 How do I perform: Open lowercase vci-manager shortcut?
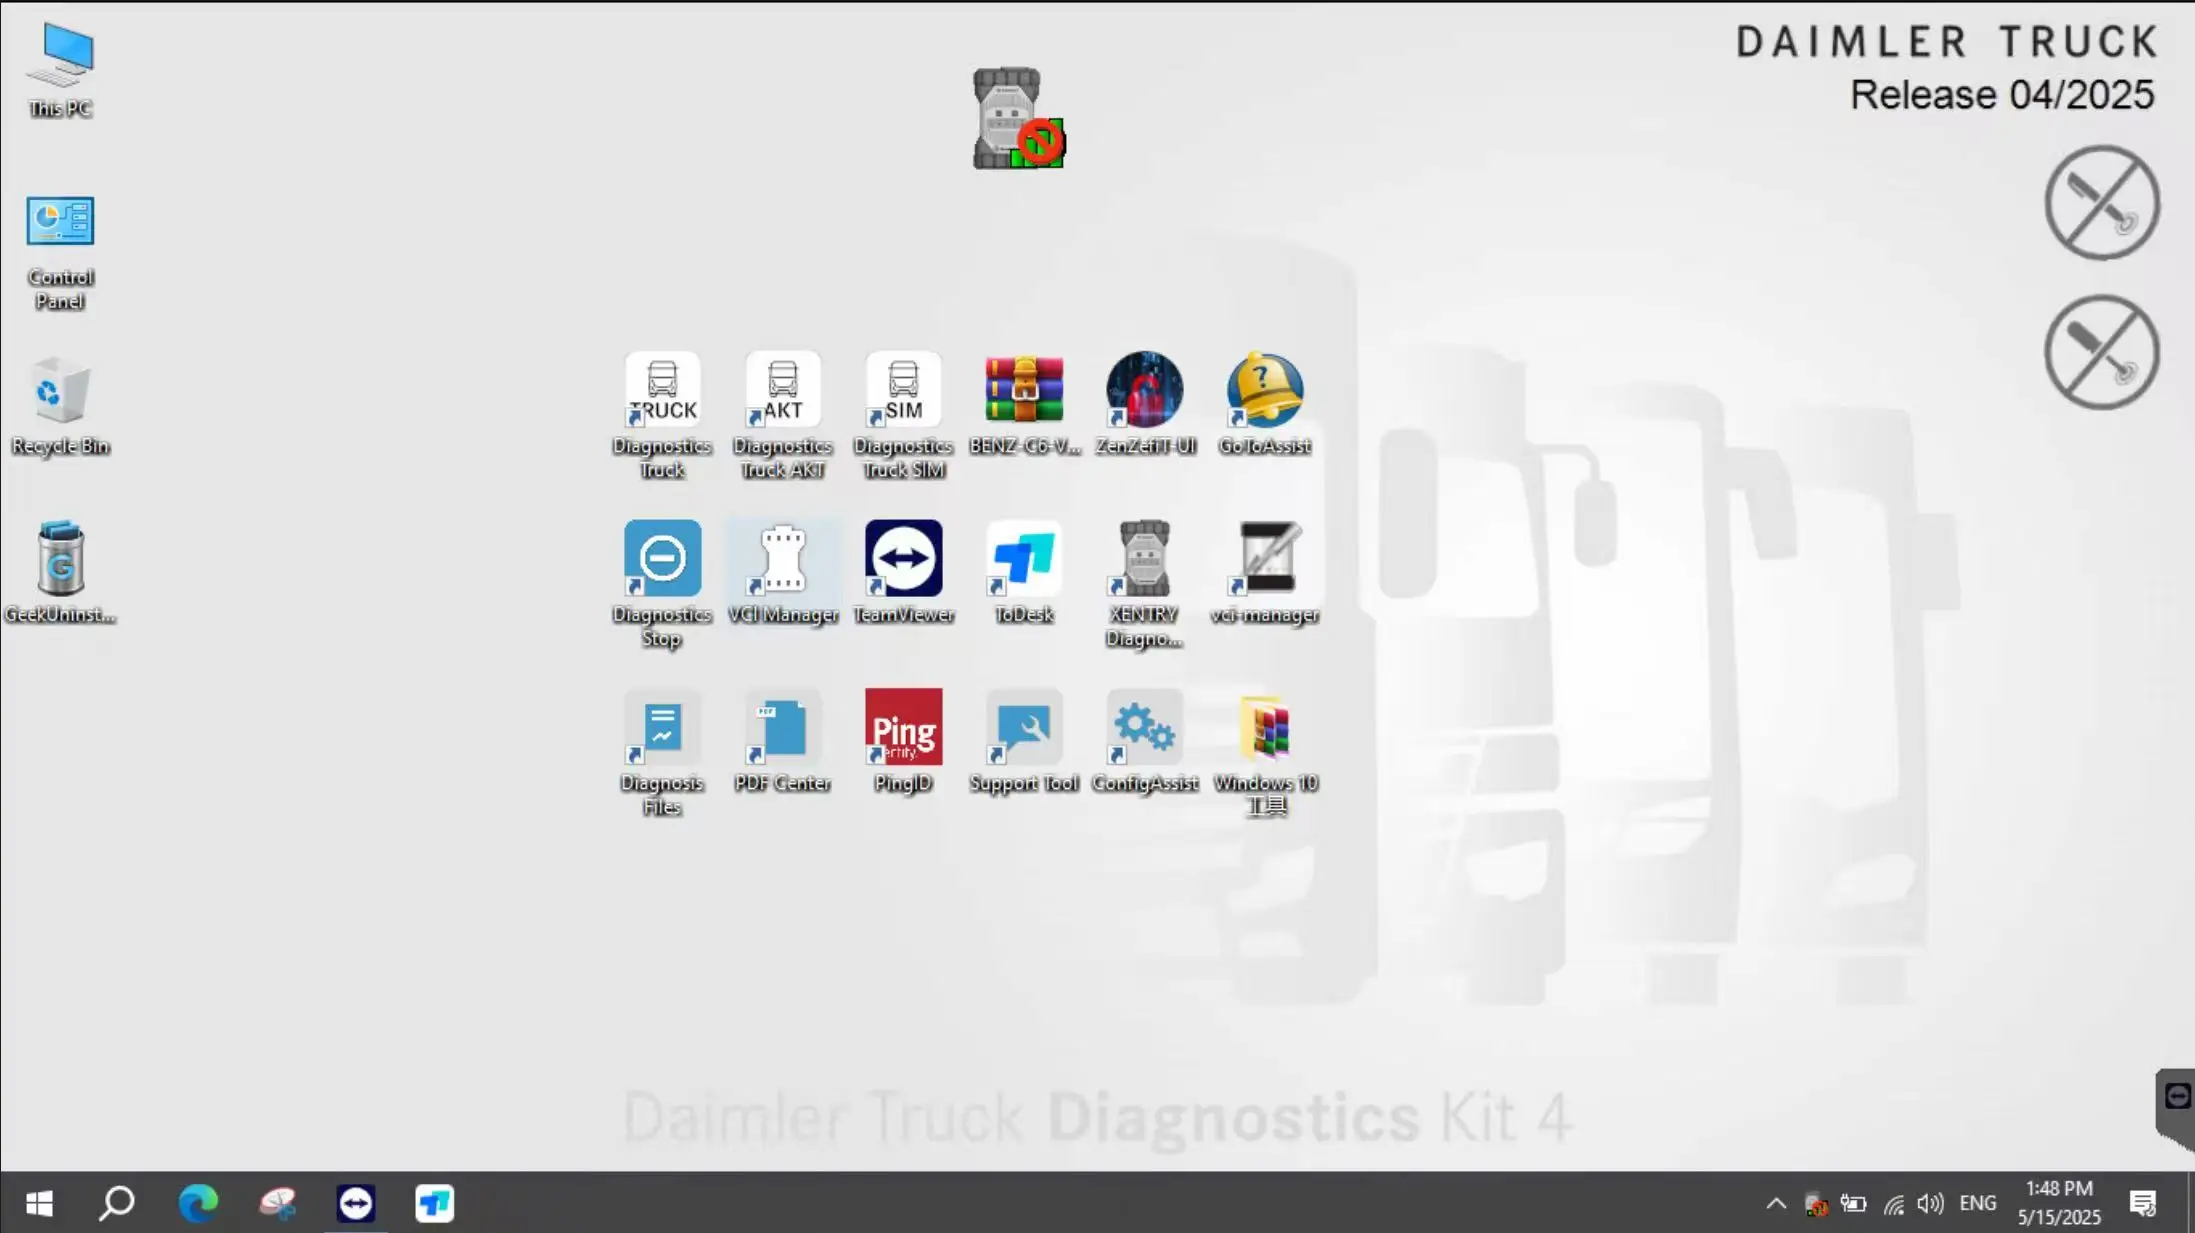1265,573
